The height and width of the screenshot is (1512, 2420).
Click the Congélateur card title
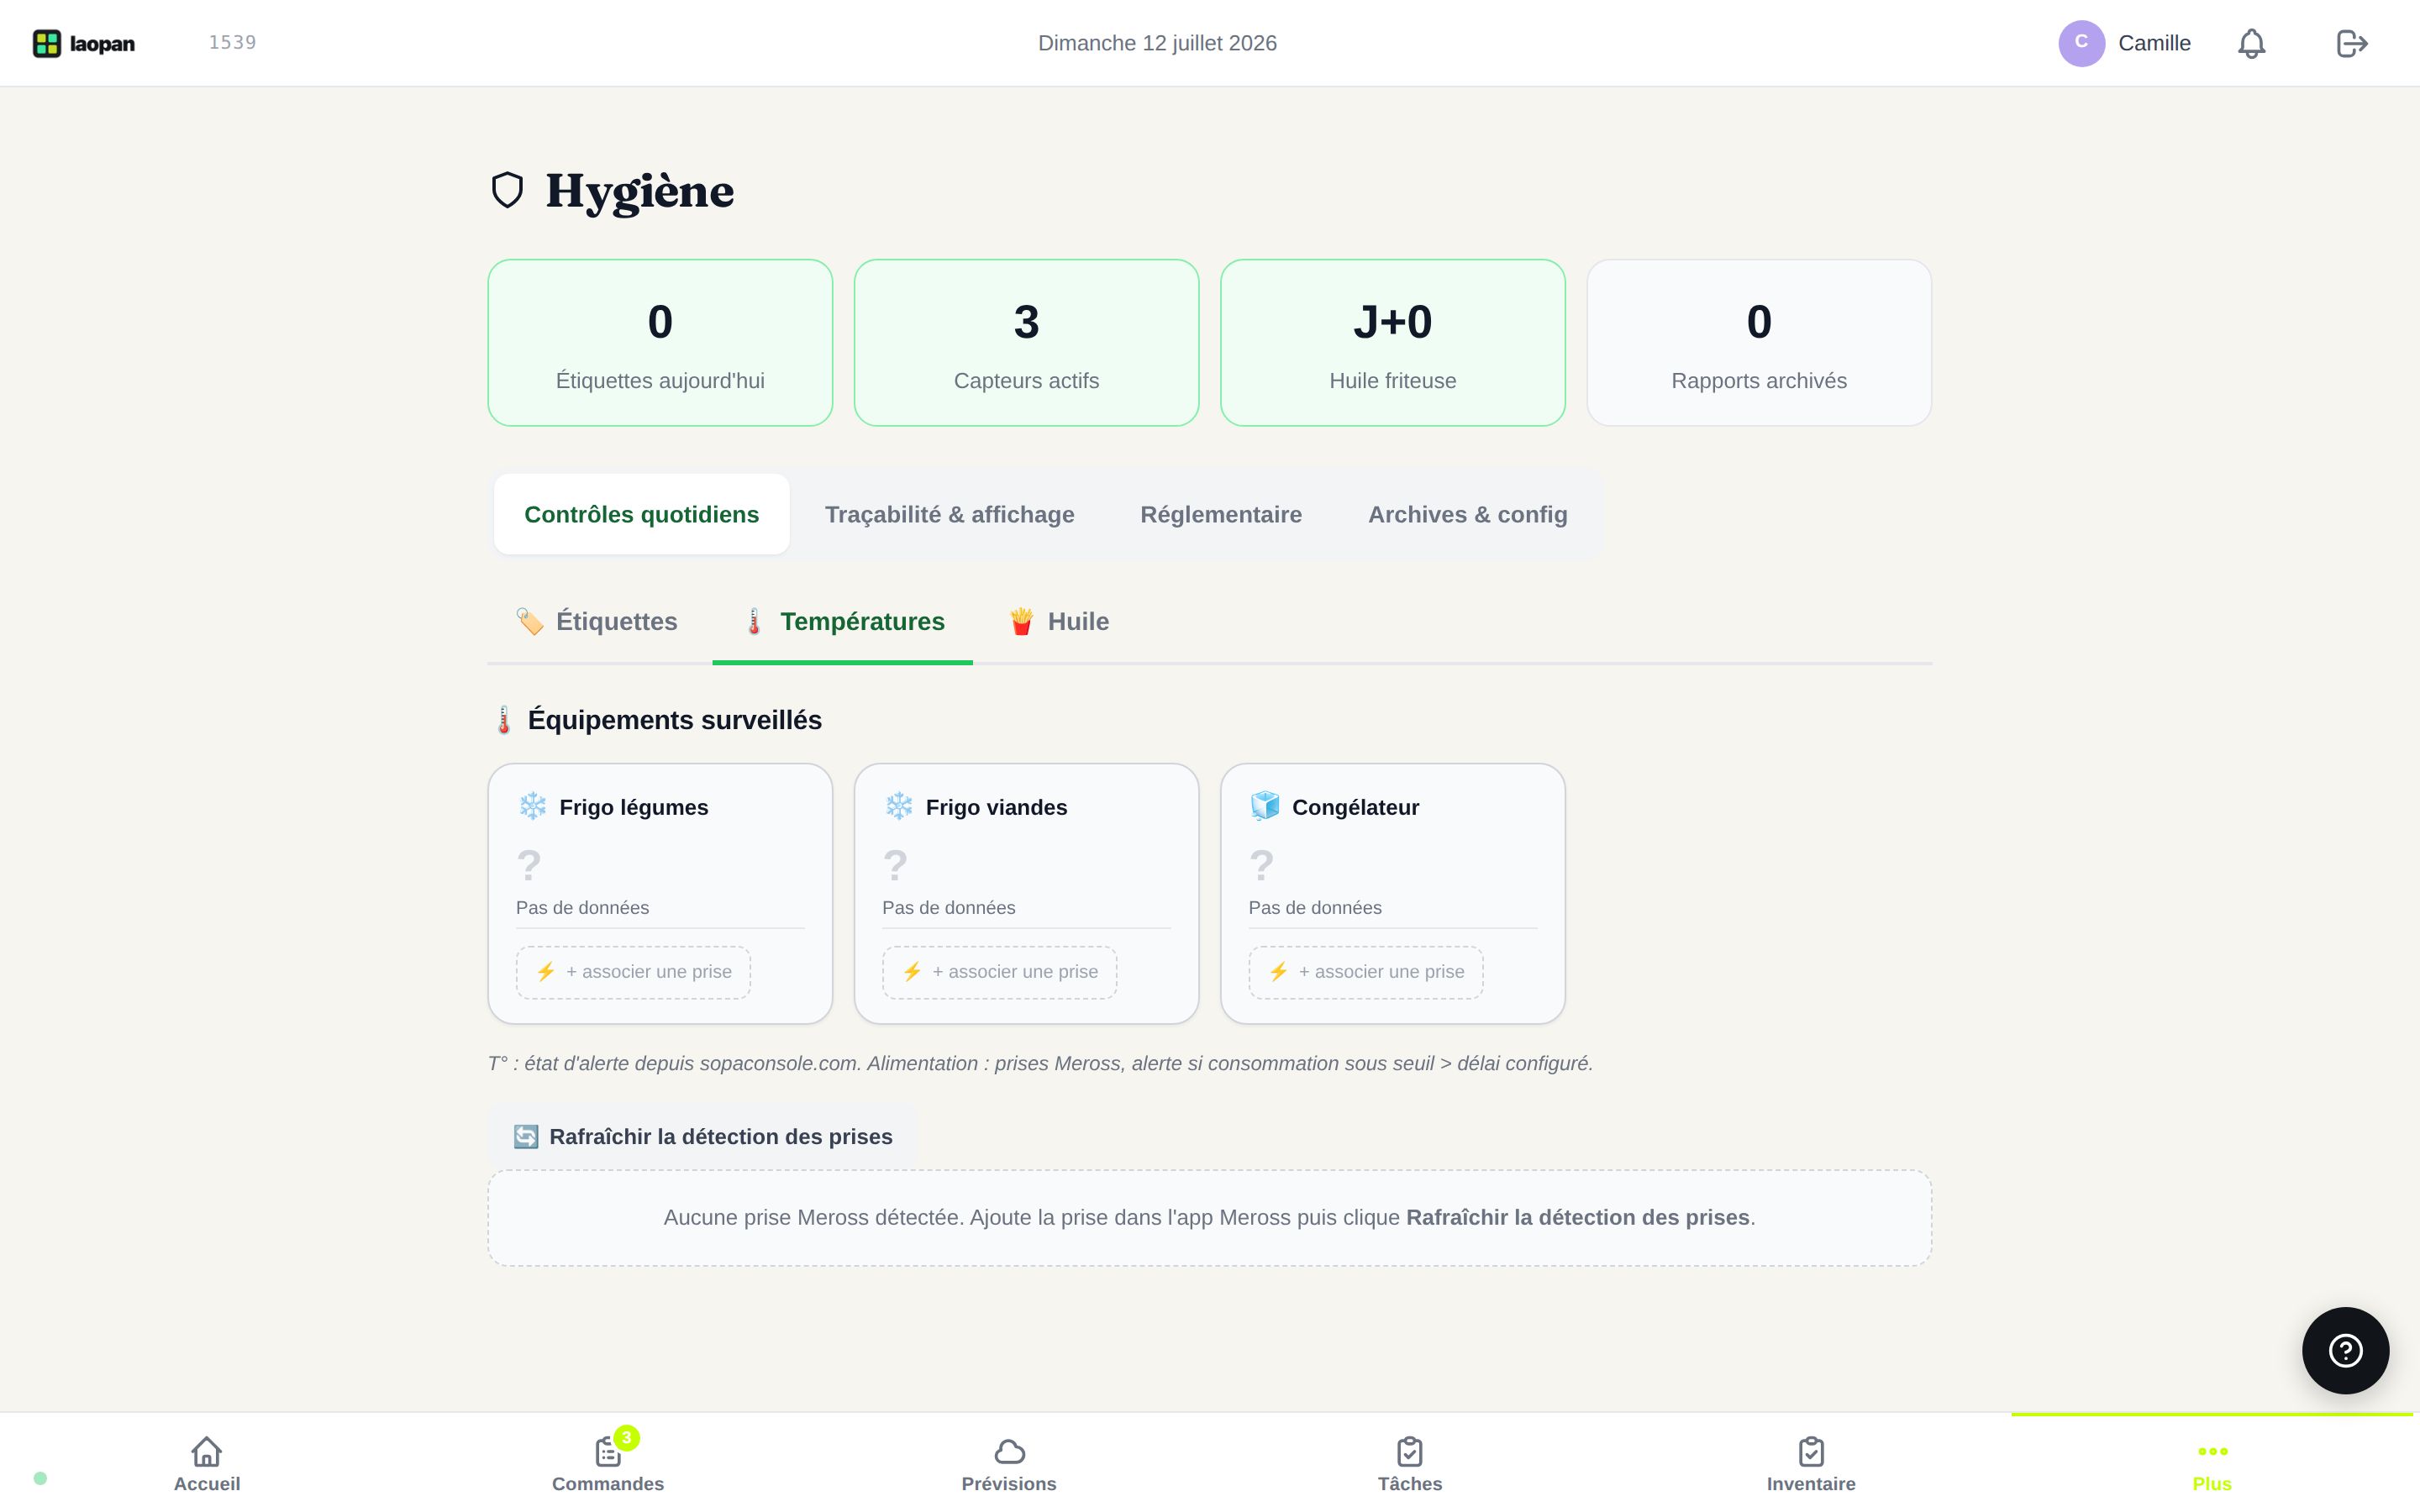1355,807
